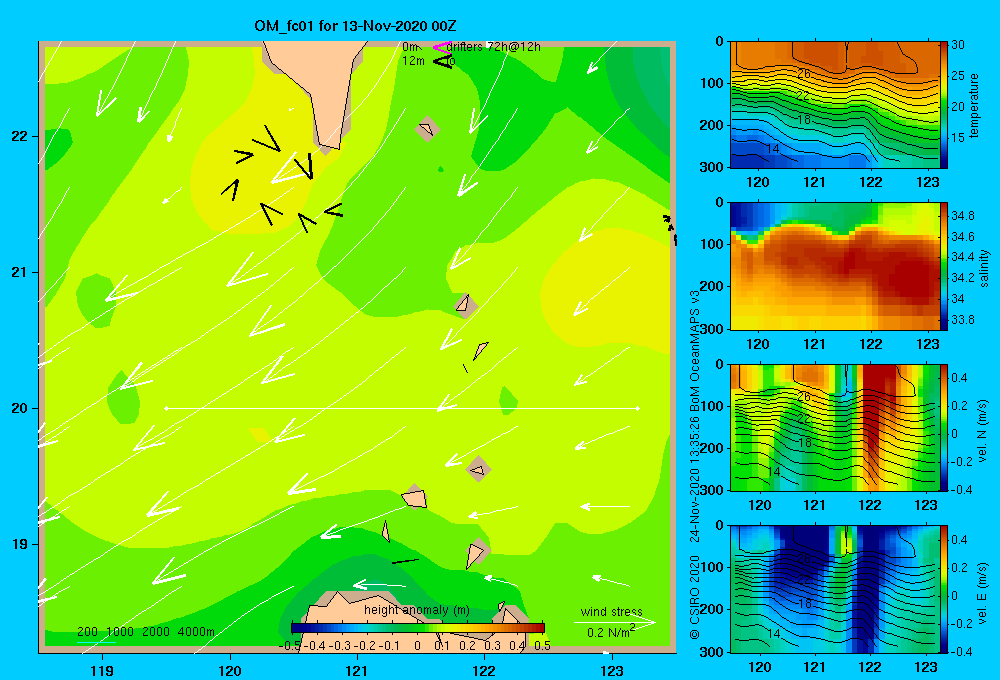Viewport: 1000px width, 680px height.
Task: Click the left endpoint of the 20N section line
Action: pyautogui.click(x=166, y=408)
